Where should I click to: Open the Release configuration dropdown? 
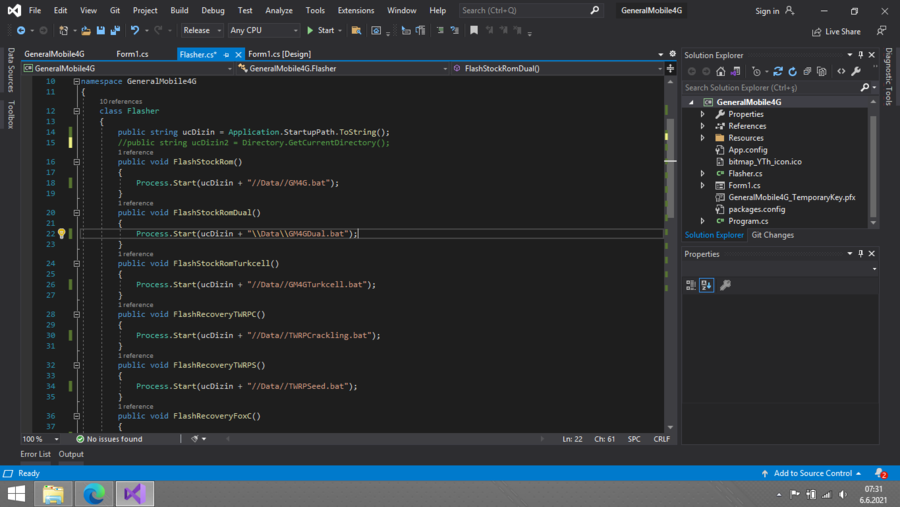(202, 31)
